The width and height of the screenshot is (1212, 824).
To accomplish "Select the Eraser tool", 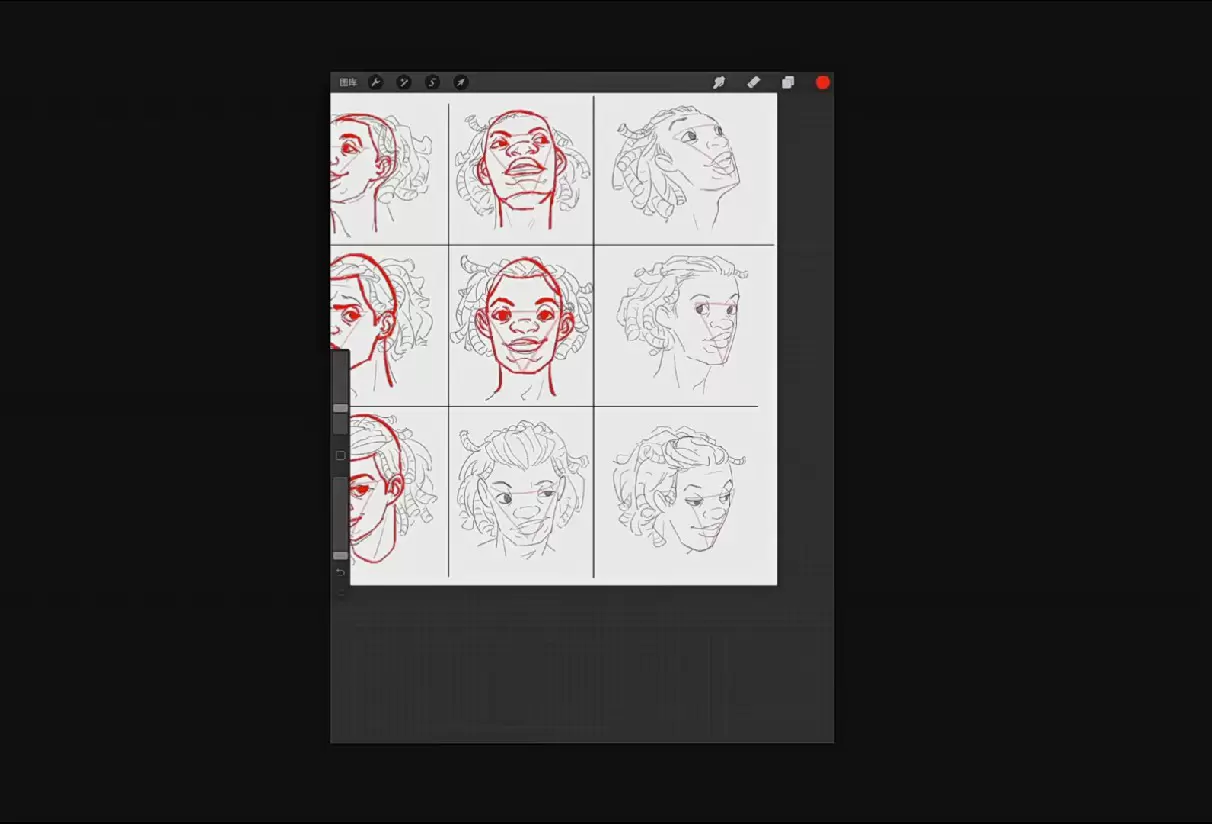I will [x=754, y=83].
